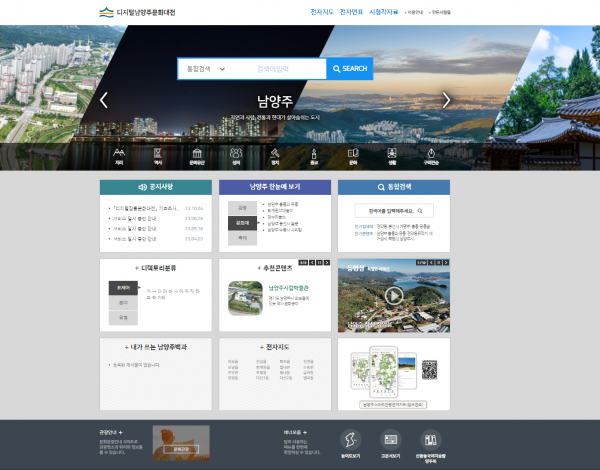Open the 통합검색 search type dropdown

pyautogui.click(x=205, y=69)
